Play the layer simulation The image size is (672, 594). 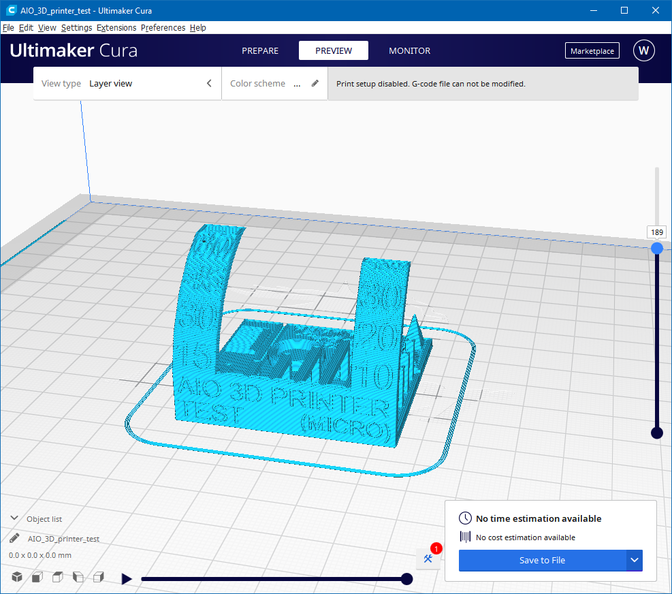(x=126, y=579)
